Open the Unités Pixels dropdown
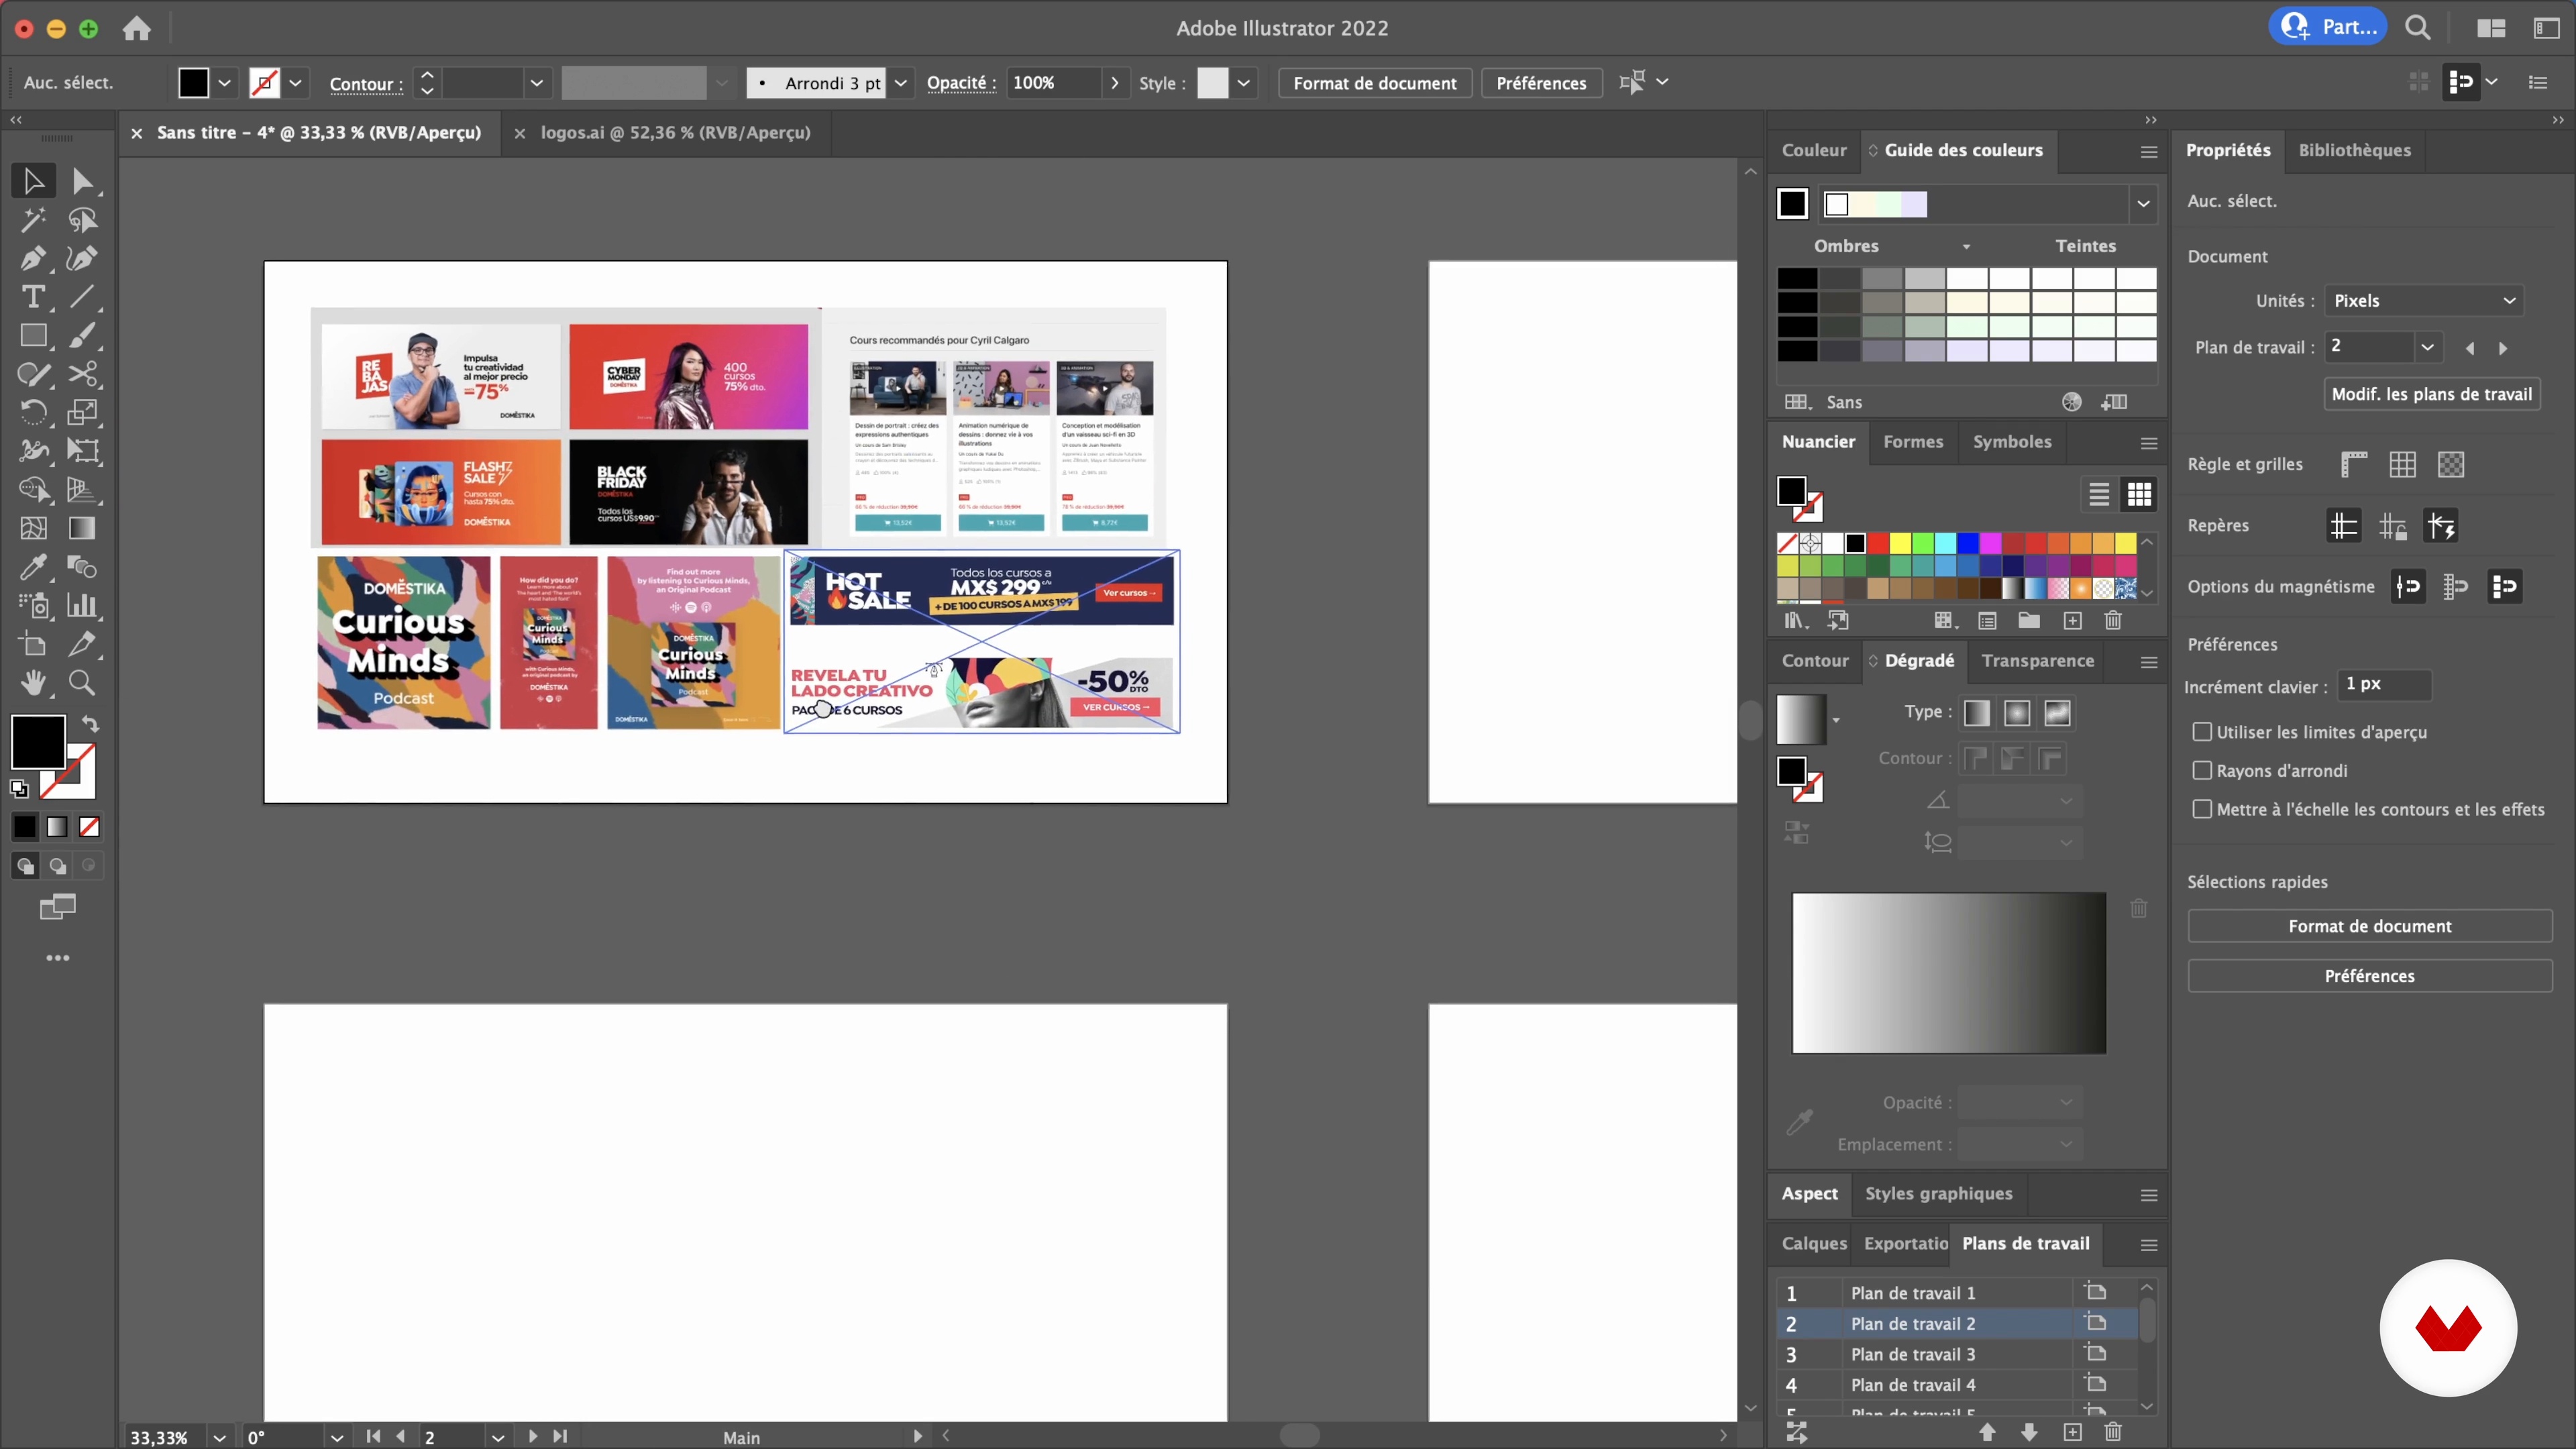The width and height of the screenshot is (2576, 1449). point(2424,300)
